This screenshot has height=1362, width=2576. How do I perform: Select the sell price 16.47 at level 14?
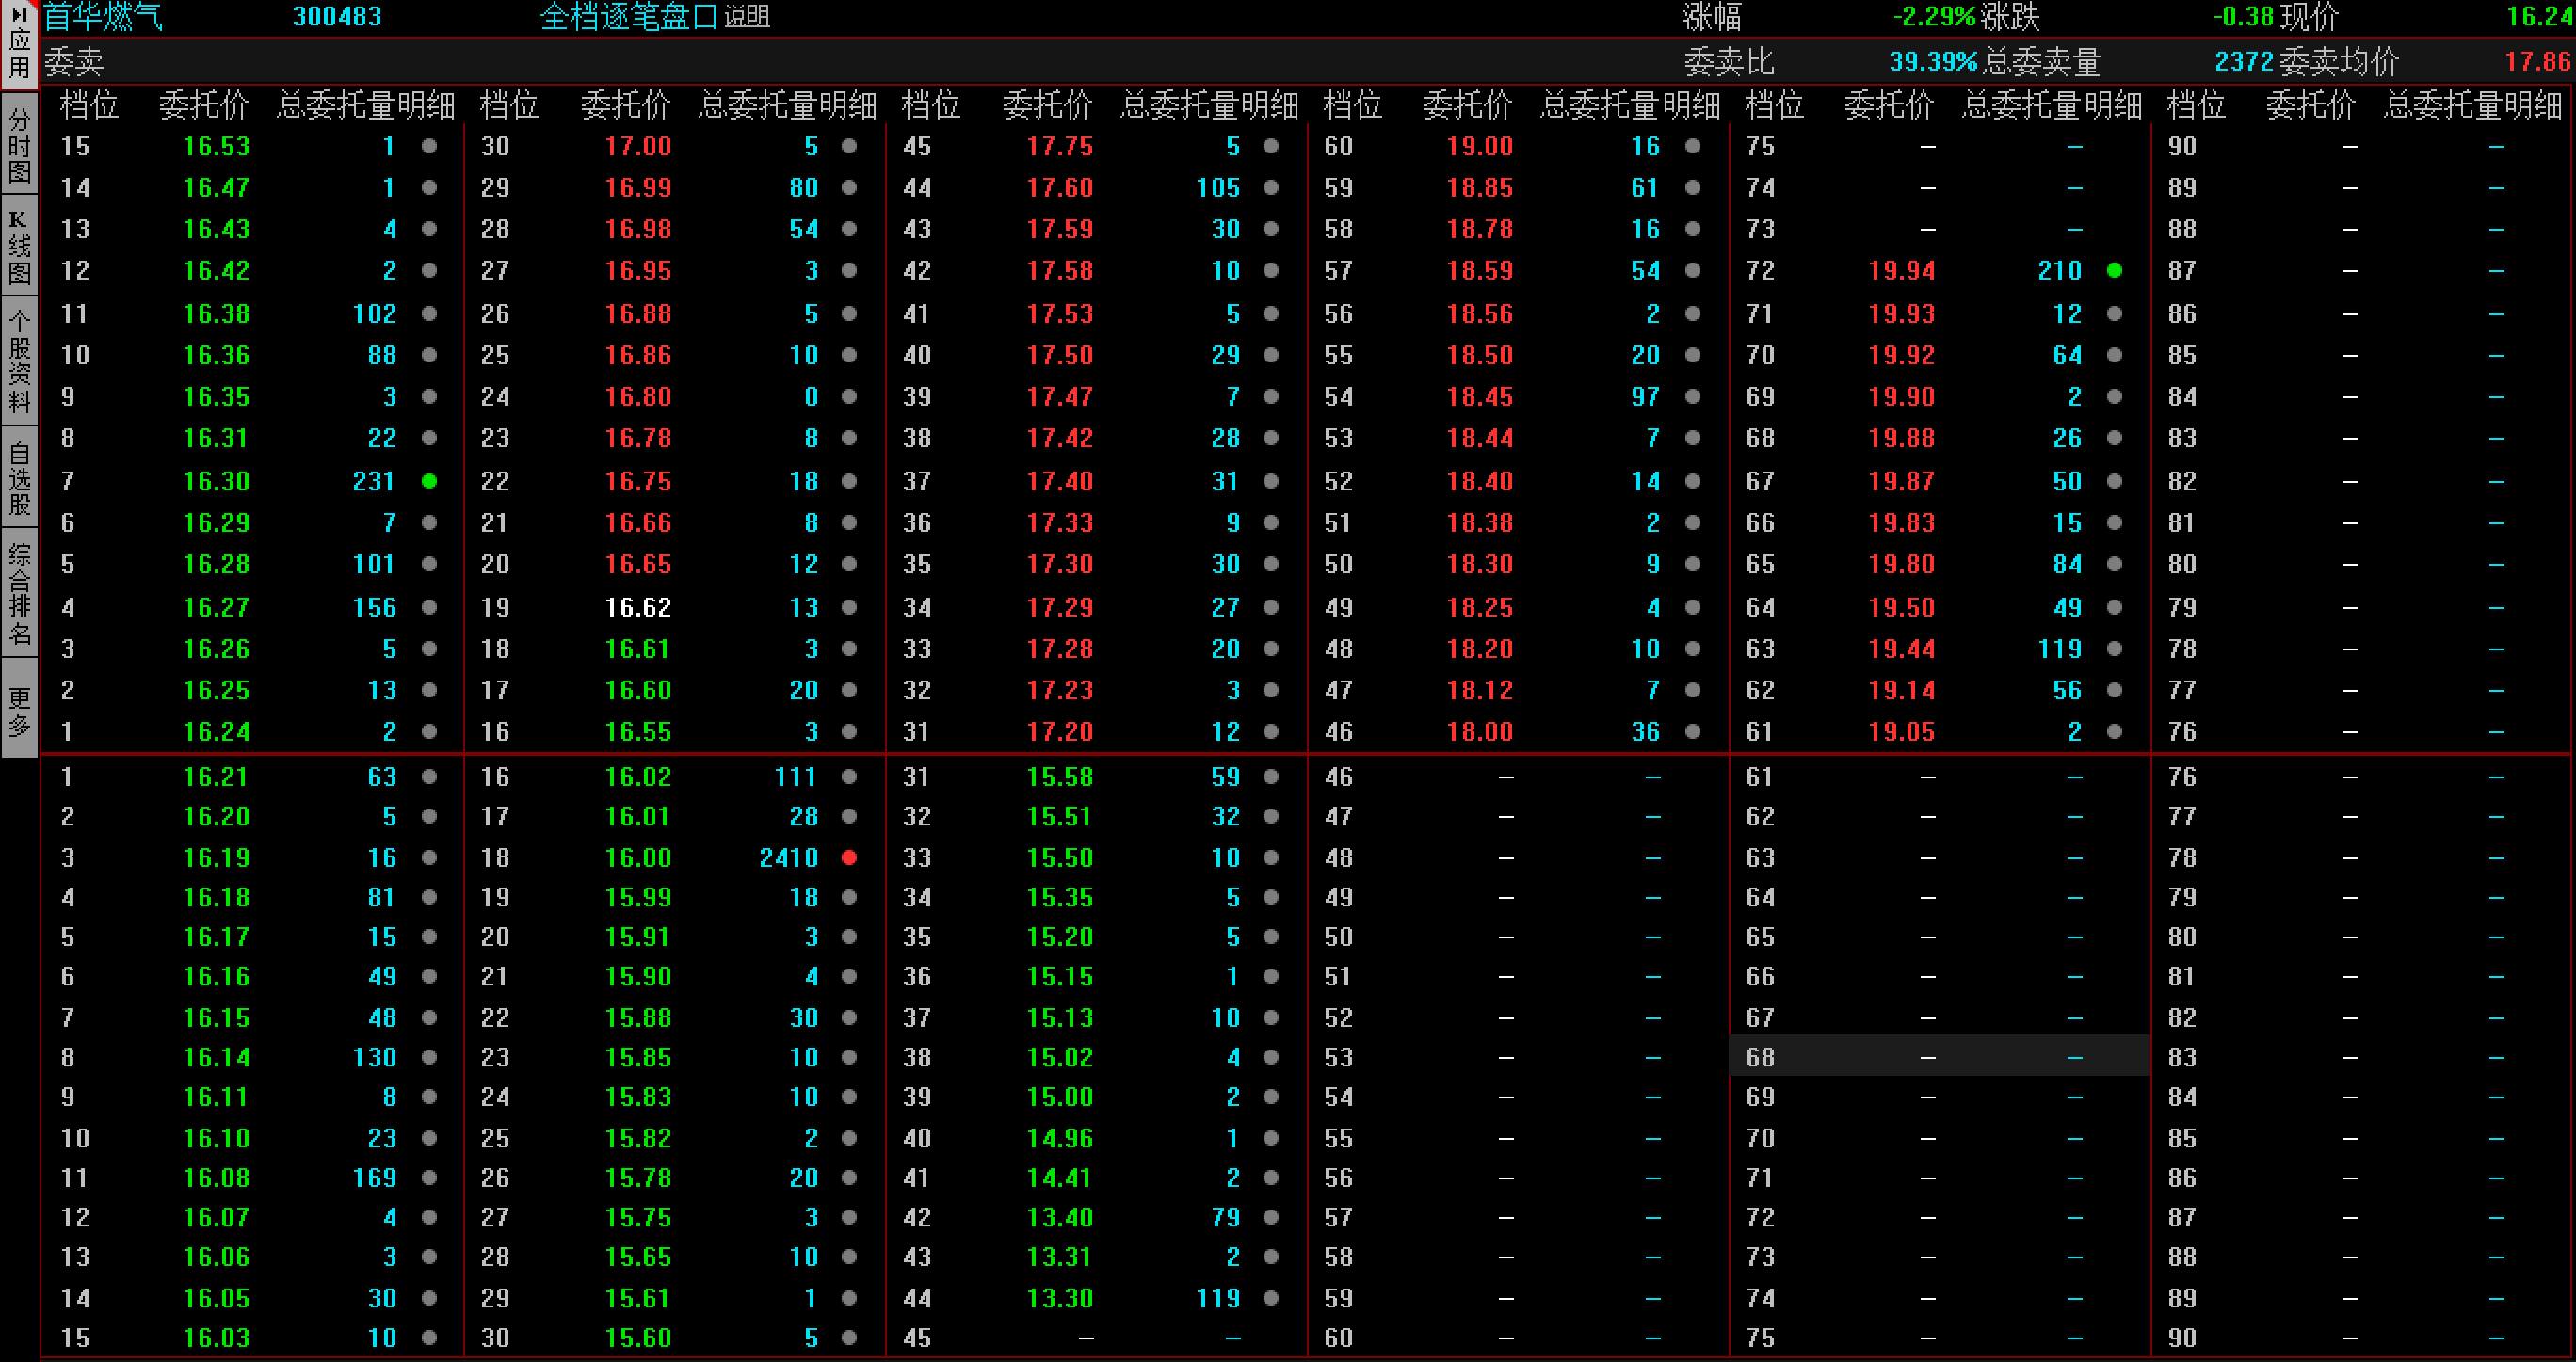click(216, 187)
